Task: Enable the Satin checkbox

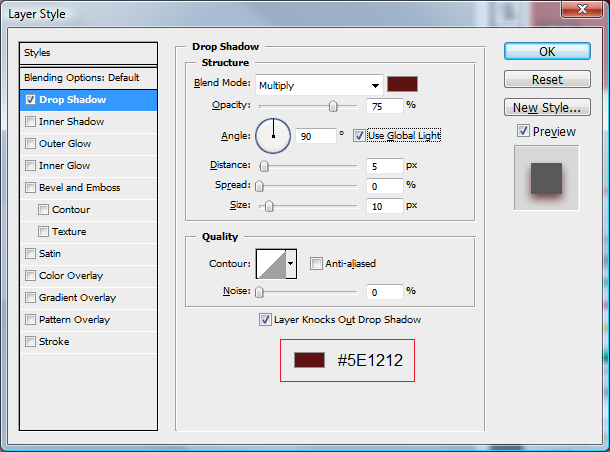Action: pos(30,254)
